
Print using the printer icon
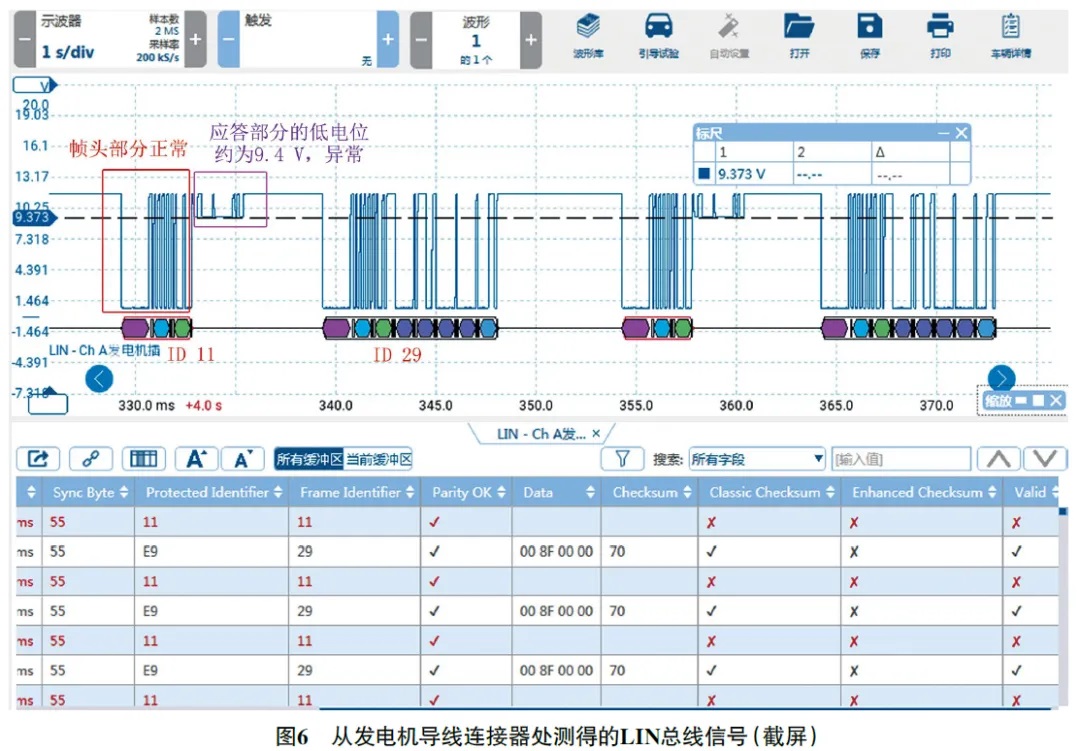coord(940,27)
